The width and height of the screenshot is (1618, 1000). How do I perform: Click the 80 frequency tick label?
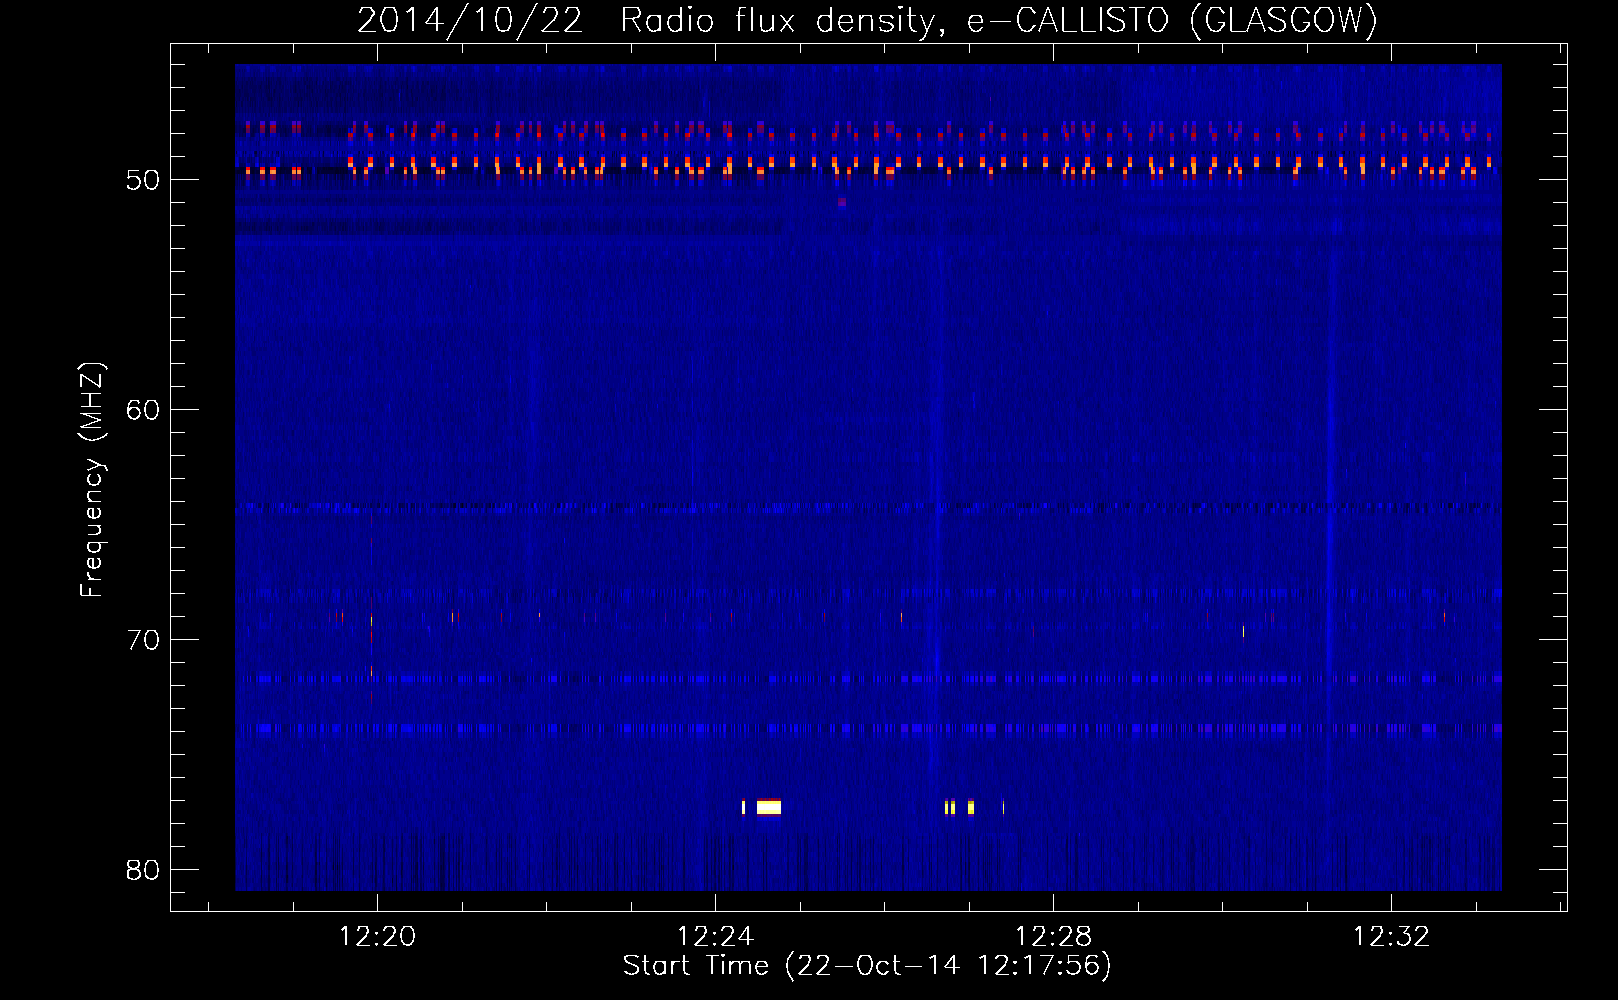pyautogui.click(x=143, y=870)
